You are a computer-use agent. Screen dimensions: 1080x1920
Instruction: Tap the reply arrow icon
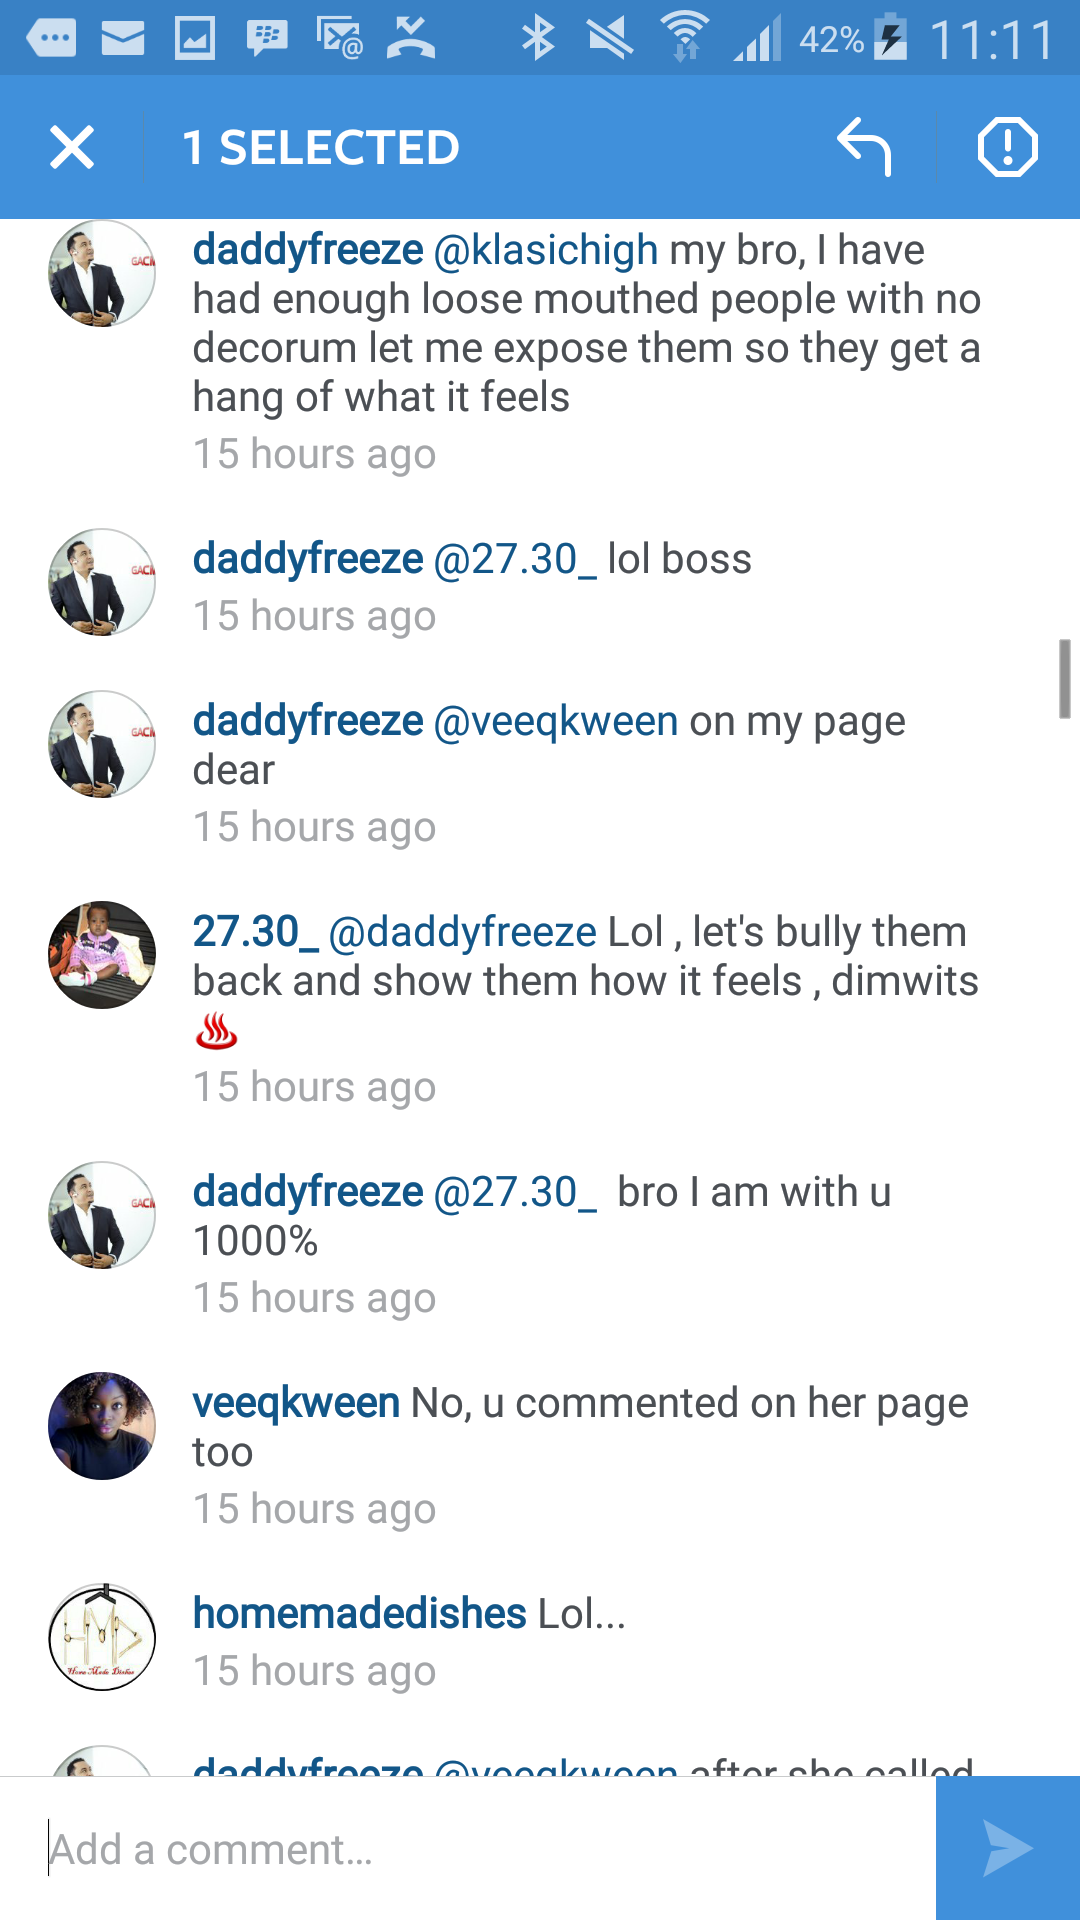coord(864,147)
